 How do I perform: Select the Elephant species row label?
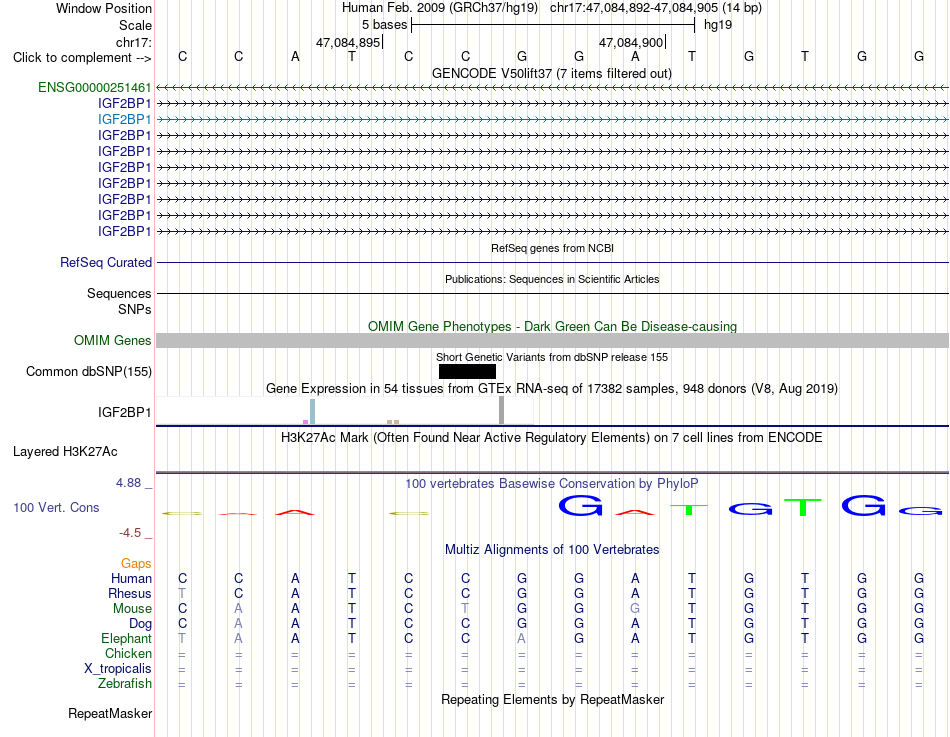(x=127, y=638)
